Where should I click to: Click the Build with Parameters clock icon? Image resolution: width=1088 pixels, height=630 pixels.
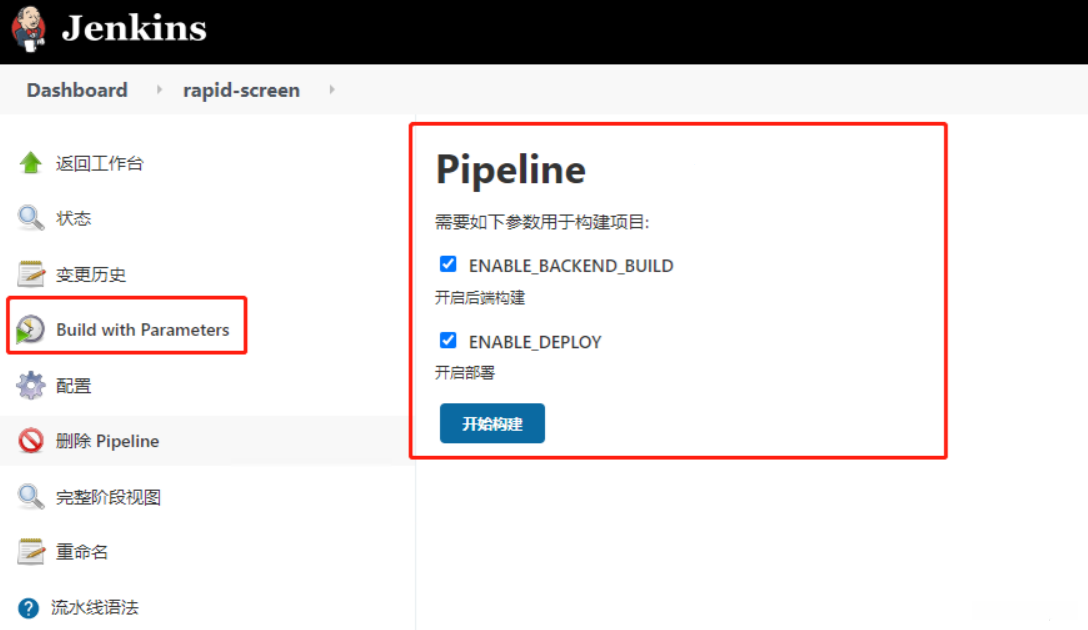tap(31, 330)
